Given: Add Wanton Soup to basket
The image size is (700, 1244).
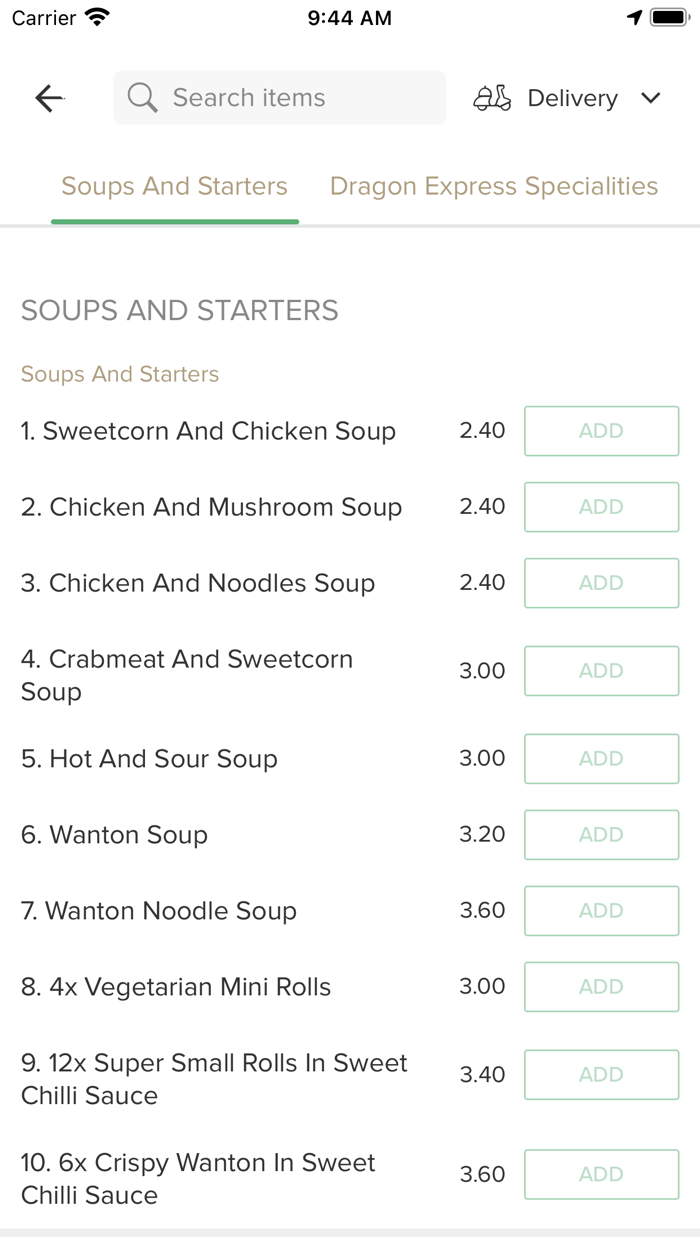Looking at the screenshot, I should [601, 835].
